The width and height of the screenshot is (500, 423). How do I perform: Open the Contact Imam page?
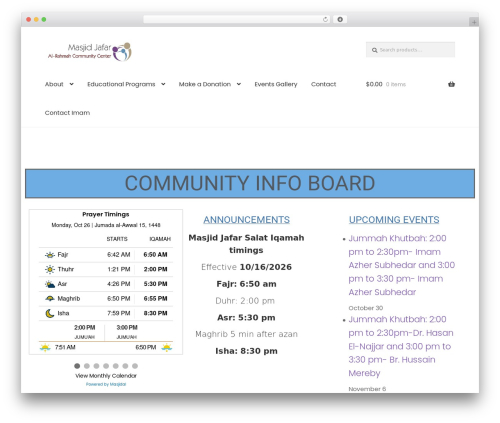click(x=67, y=113)
